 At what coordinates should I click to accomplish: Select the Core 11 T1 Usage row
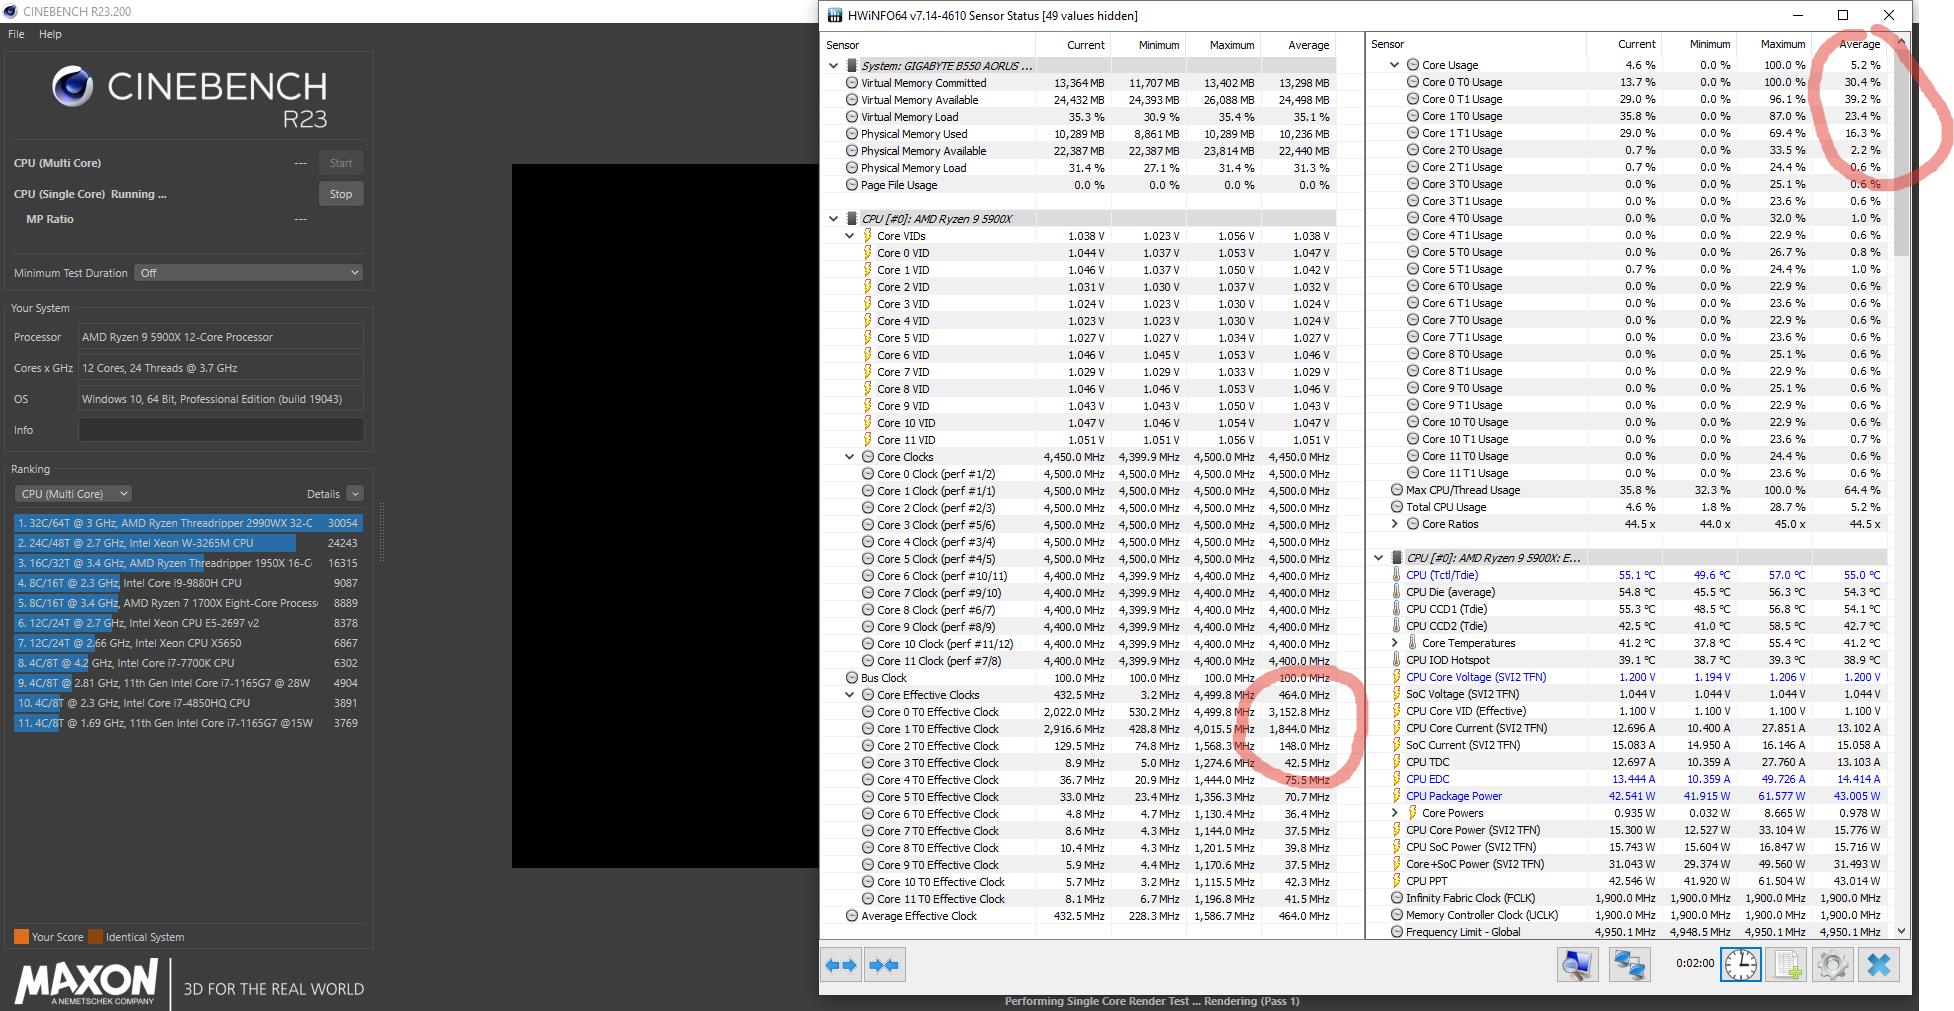pos(1627,473)
